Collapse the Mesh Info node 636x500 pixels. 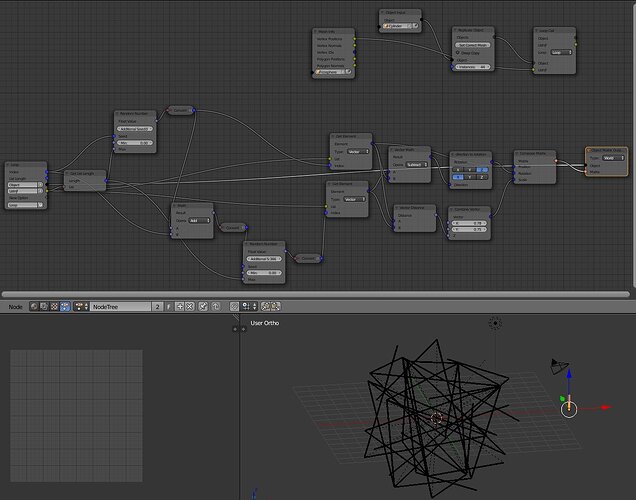tap(315, 31)
